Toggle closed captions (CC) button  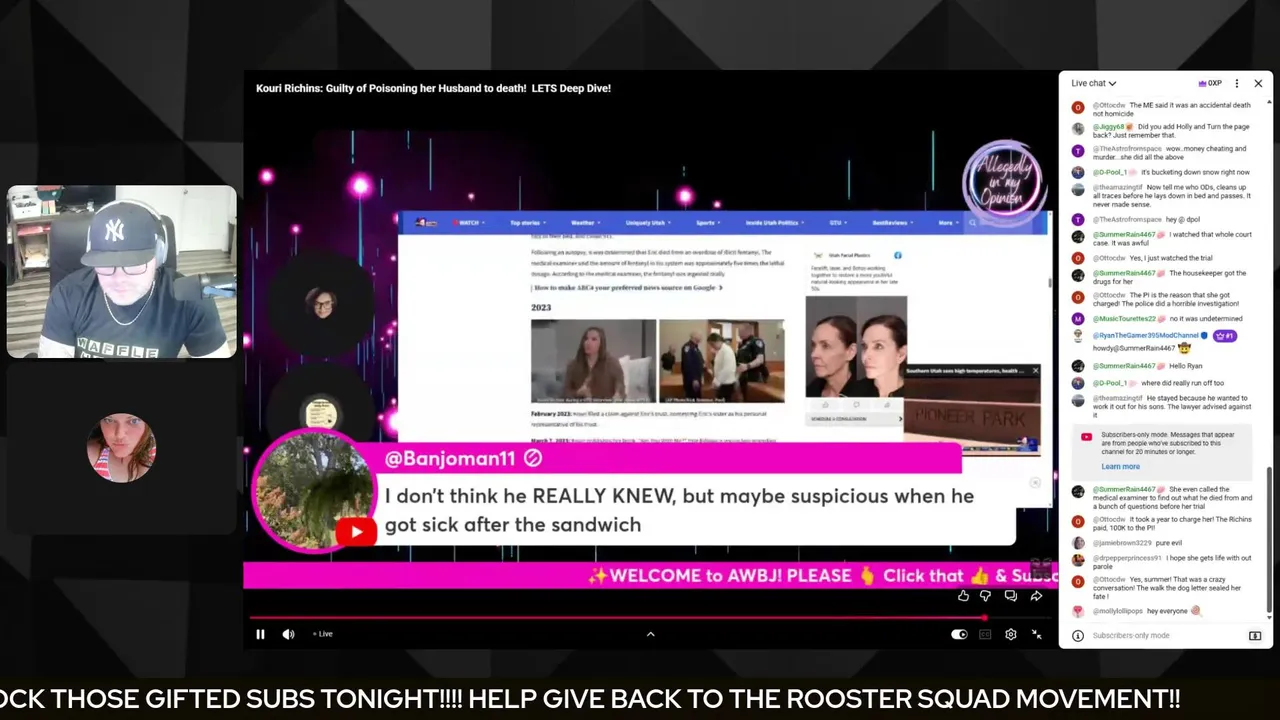[x=985, y=634]
